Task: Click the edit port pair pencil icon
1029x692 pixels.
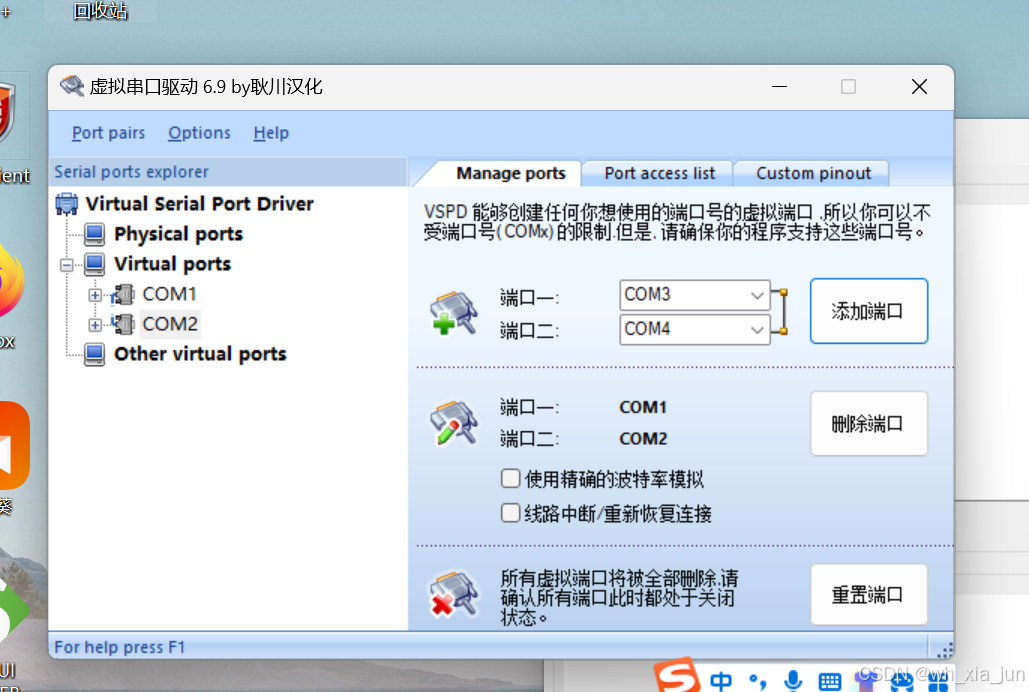Action: pos(454,423)
